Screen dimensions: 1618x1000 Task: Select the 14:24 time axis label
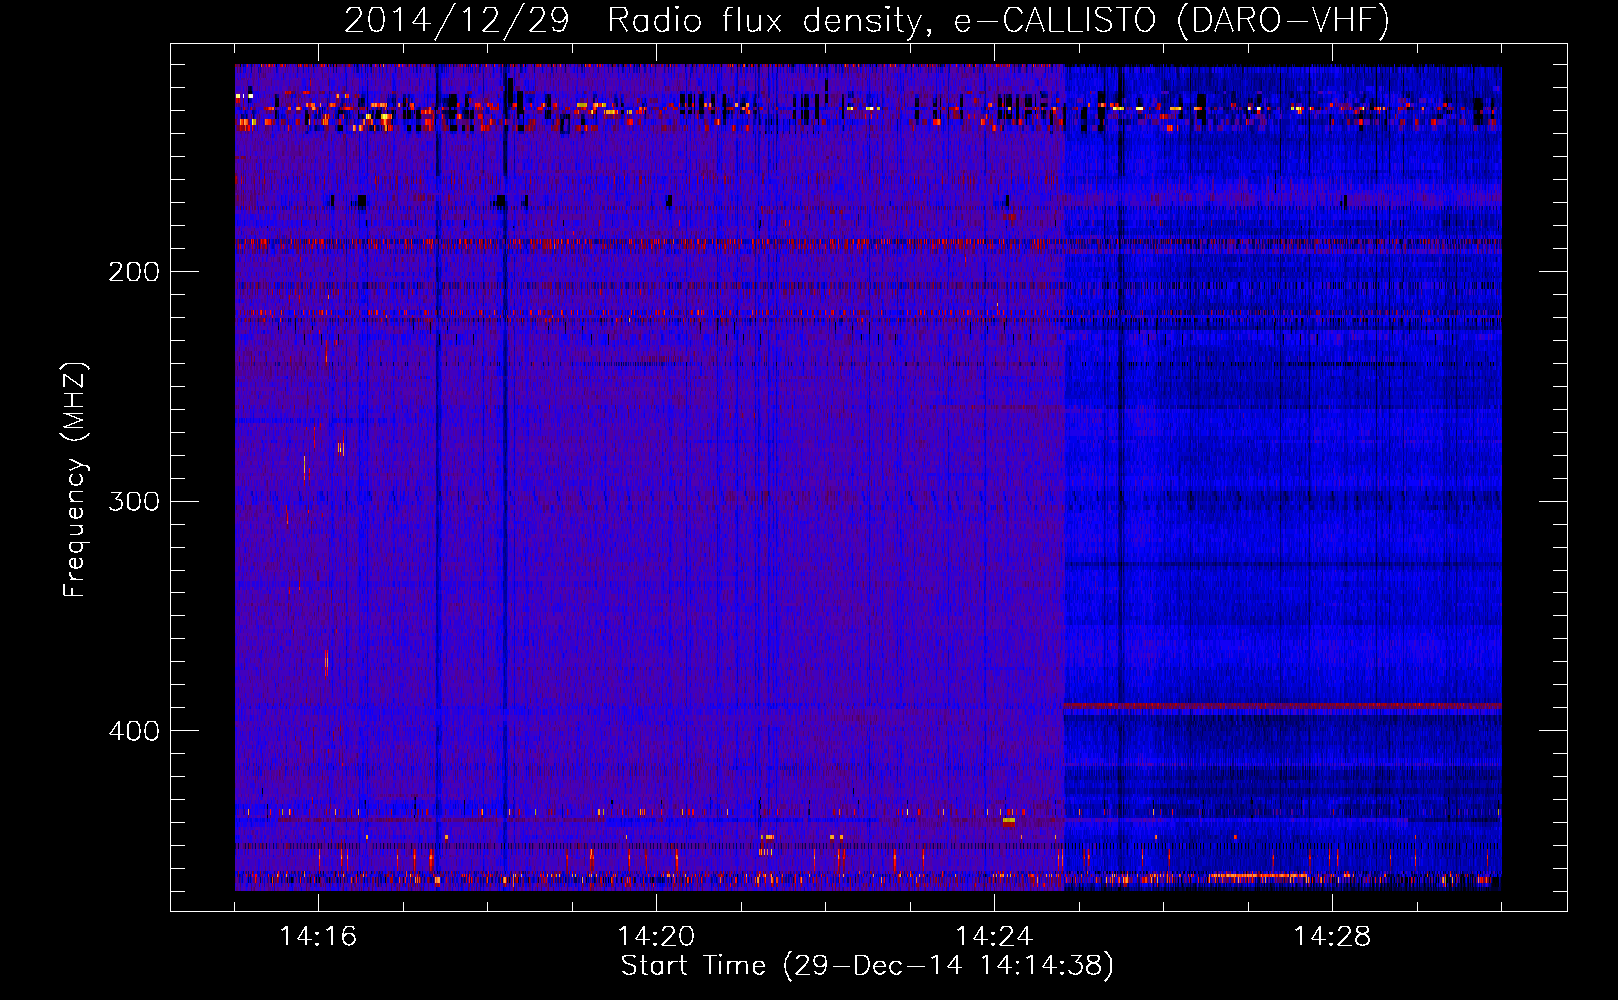(x=994, y=937)
